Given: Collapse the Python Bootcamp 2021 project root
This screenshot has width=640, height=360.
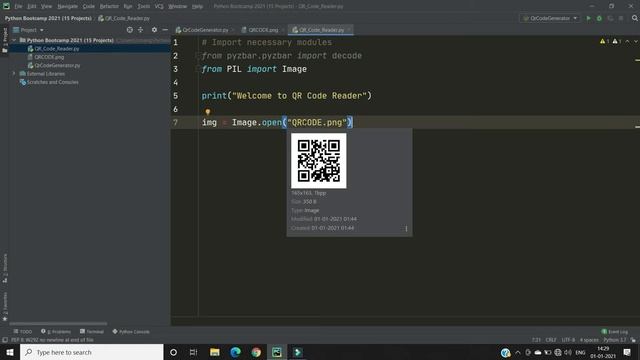Looking at the screenshot, I should 14,40.
